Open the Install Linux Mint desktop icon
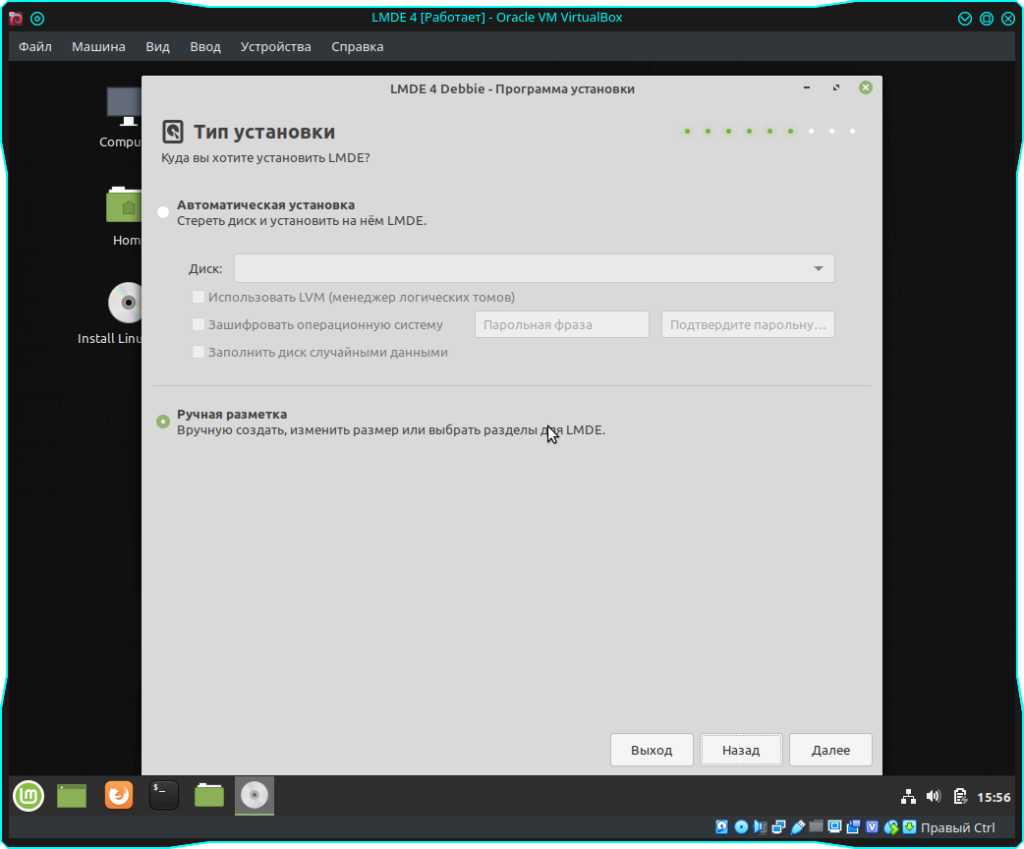 click(127, 305)
